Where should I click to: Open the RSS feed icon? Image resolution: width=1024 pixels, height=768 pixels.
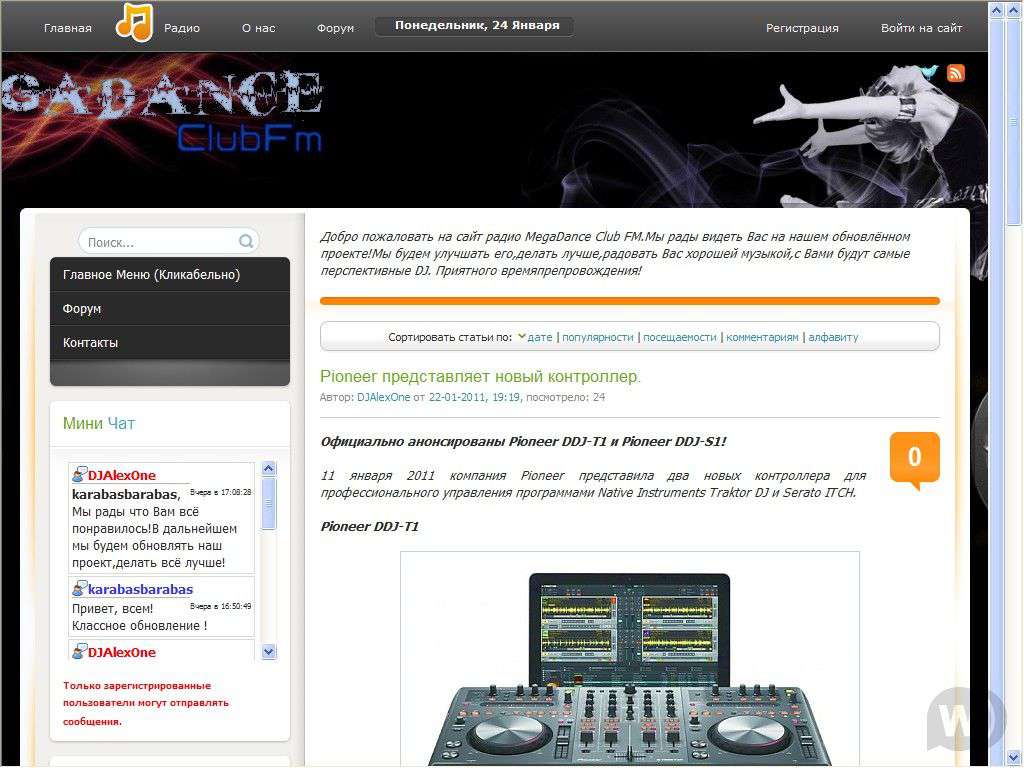[955, 73]
